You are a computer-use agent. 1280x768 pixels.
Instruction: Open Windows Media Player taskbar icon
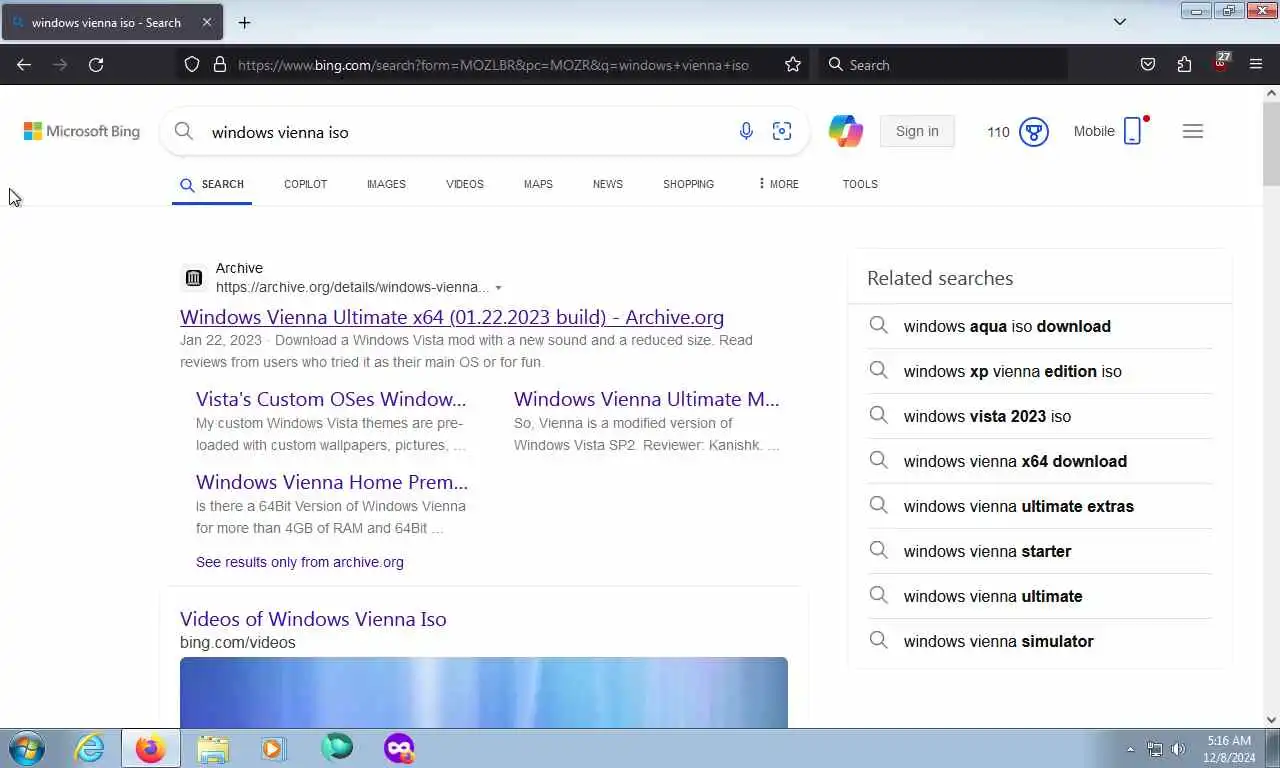[x=273, y=748]
